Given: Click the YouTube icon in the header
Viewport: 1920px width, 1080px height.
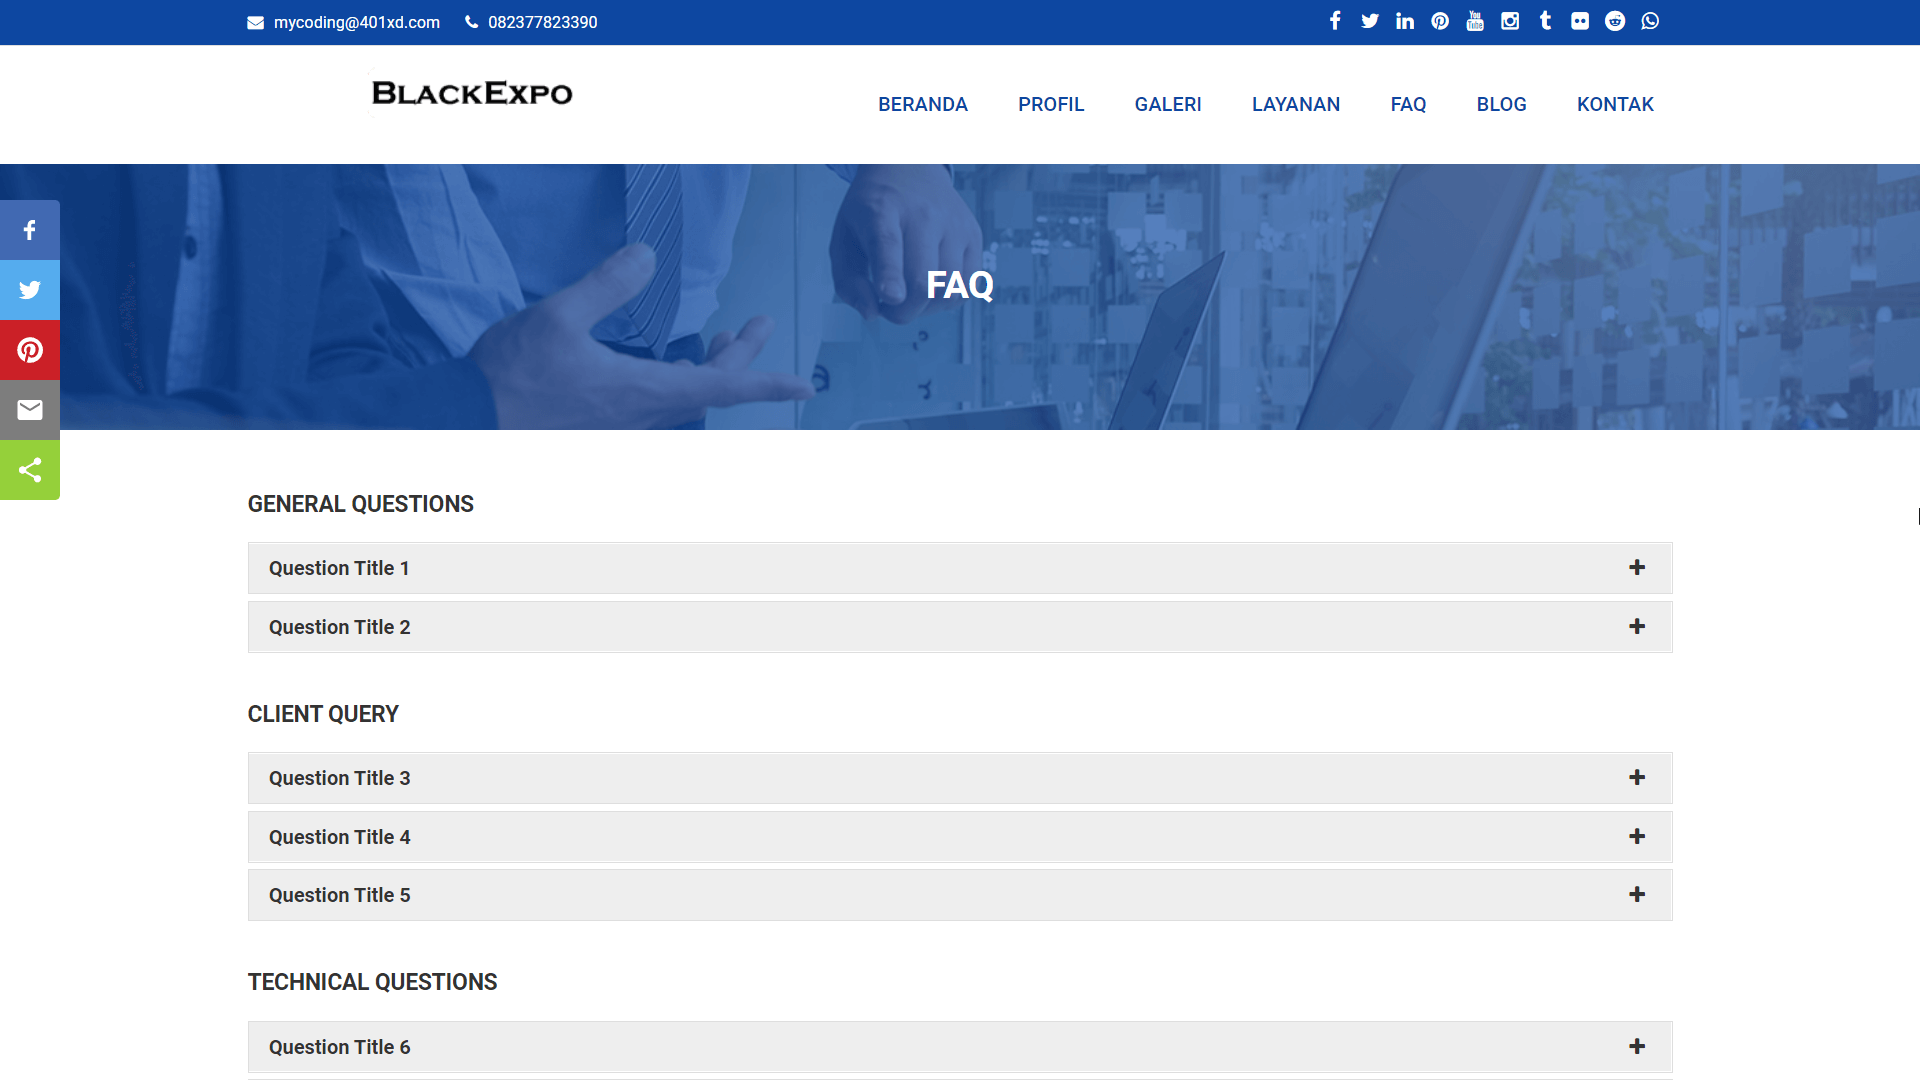Looking at the screenshot, I should (x=1474, y=21).
